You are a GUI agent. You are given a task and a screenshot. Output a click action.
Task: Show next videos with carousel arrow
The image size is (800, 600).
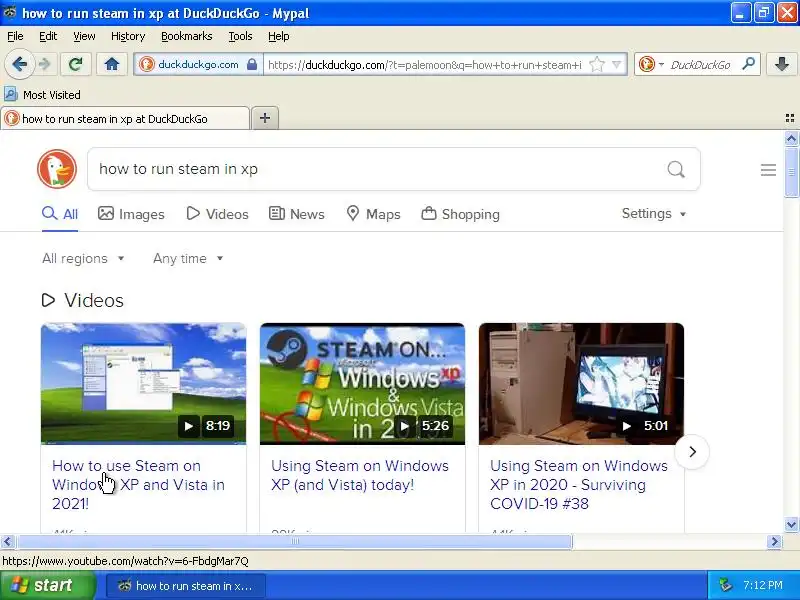click(x=692, y=452)
